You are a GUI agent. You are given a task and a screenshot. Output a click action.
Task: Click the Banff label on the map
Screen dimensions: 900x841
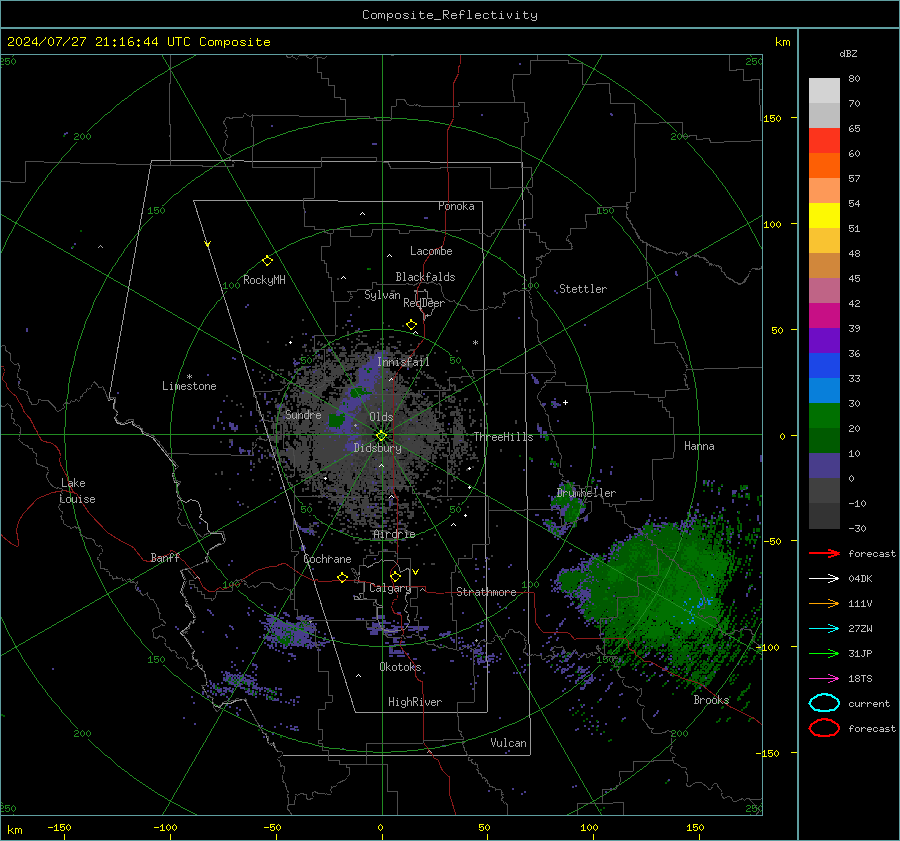point(165,557)
